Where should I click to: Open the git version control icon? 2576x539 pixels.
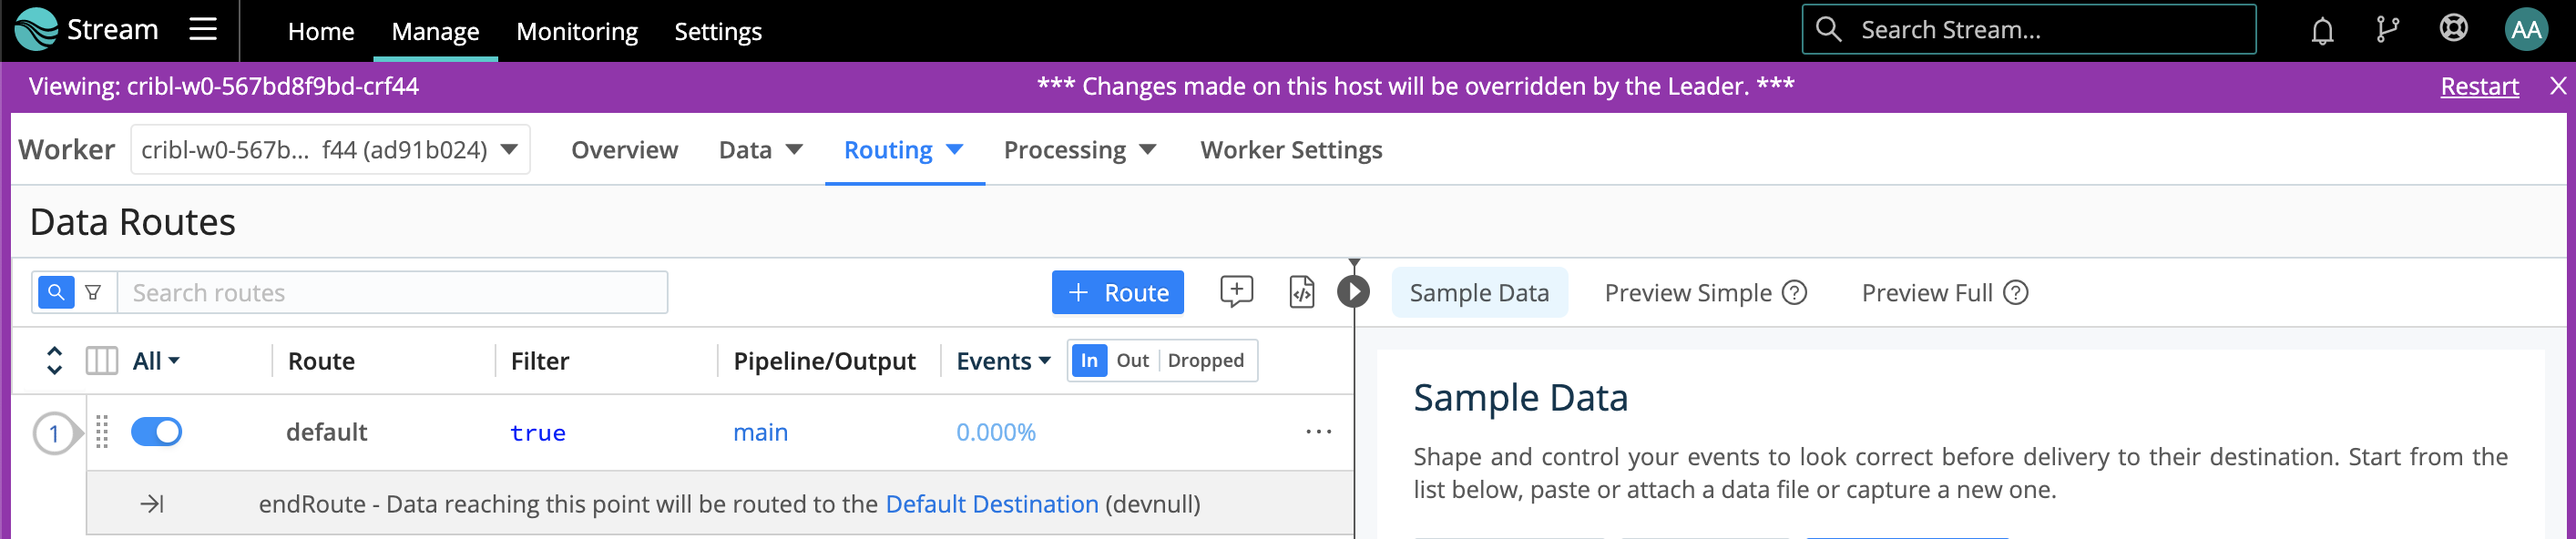tap(2387, 30)
